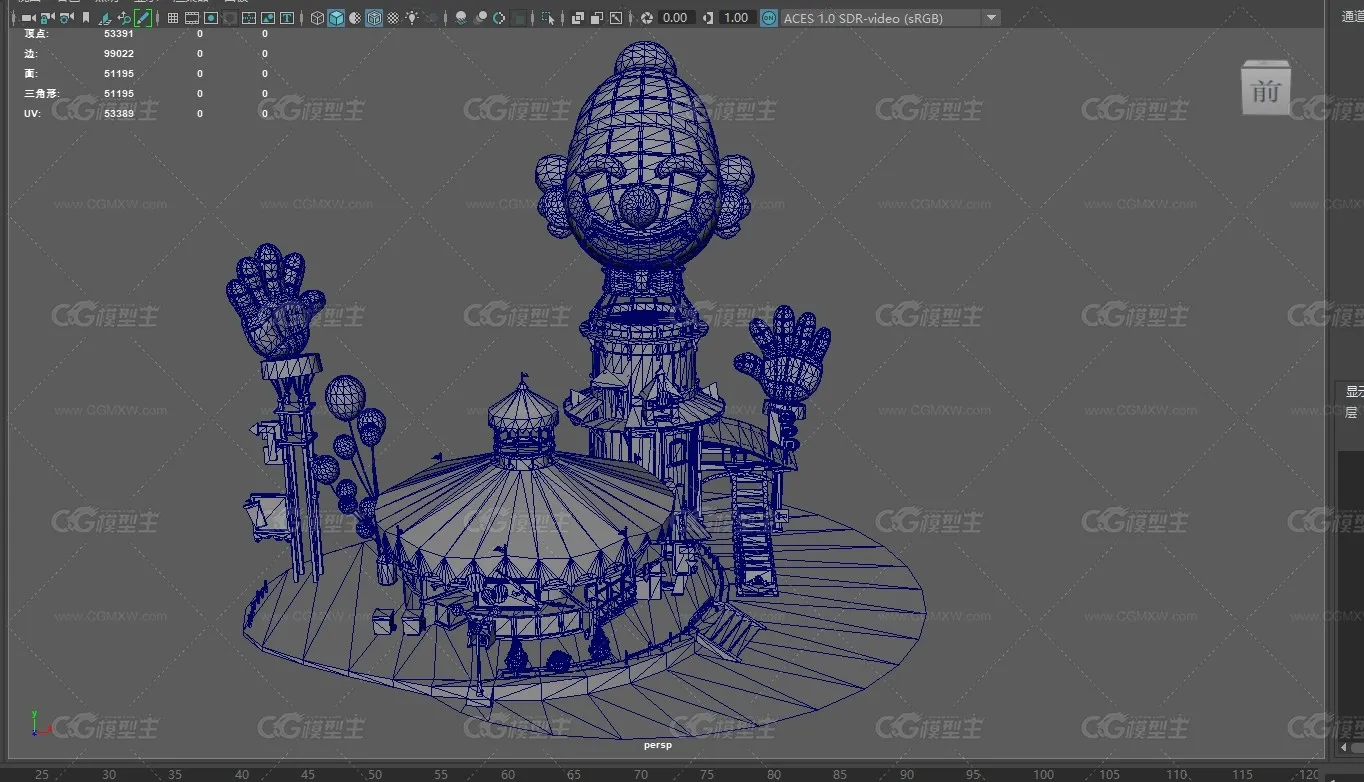The height and width of the screenshot is (782, 1364).
Task: Click the Select Camera icon
Action: [x=28, y=18]
